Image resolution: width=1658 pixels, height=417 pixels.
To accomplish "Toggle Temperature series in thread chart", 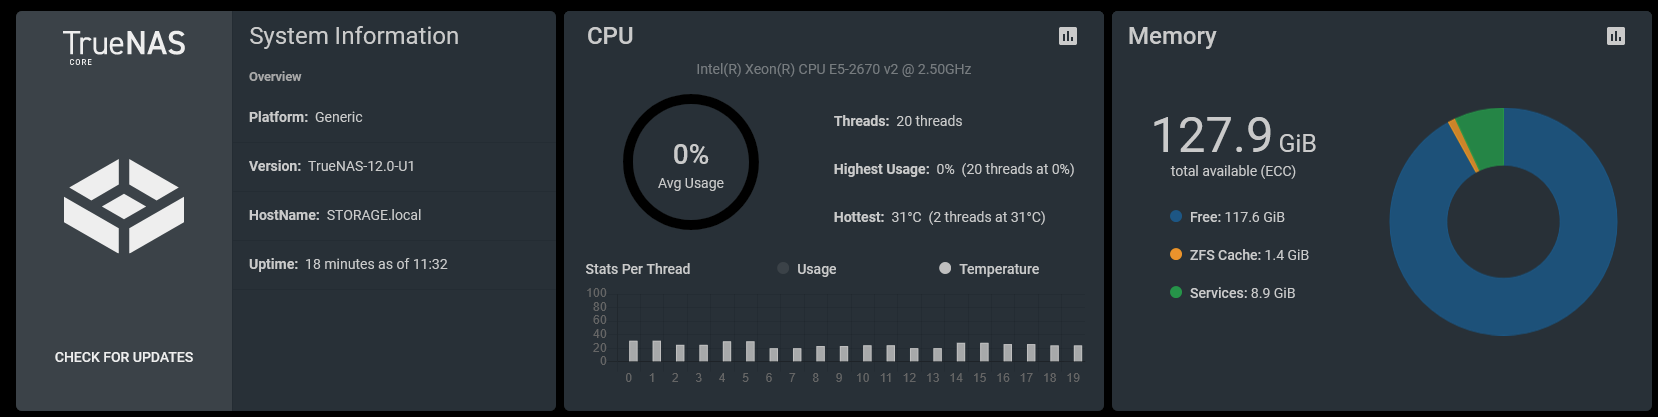I will pyautogui.click(x=989, y=269).
